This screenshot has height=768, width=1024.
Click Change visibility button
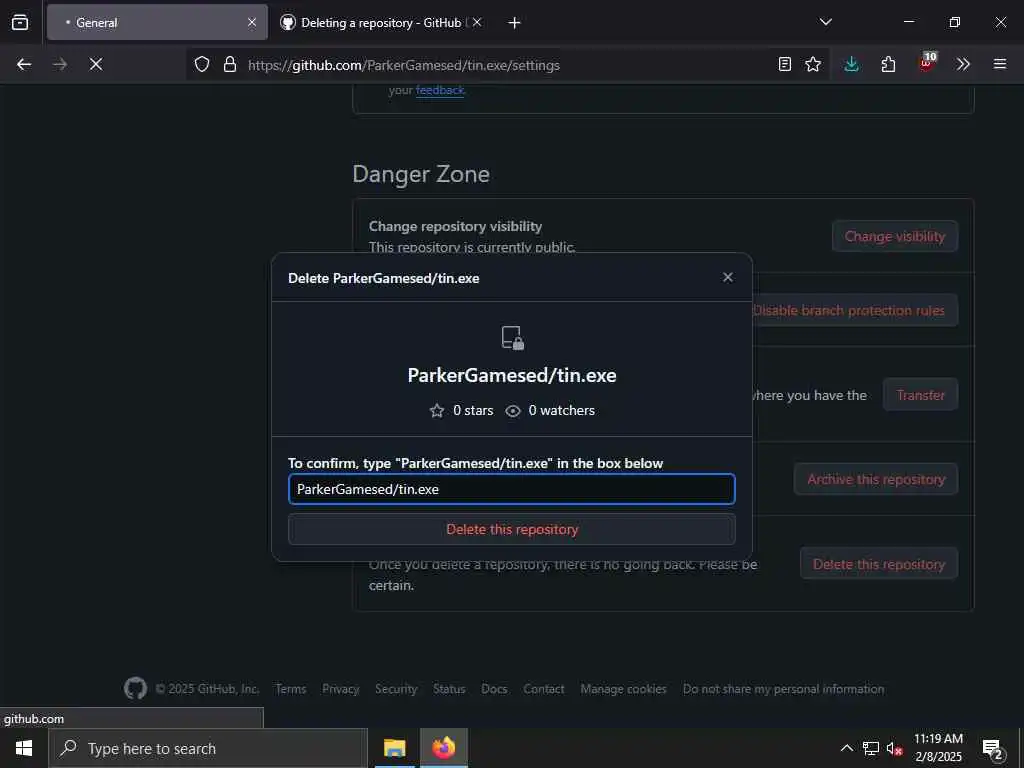tap(895, 236)
